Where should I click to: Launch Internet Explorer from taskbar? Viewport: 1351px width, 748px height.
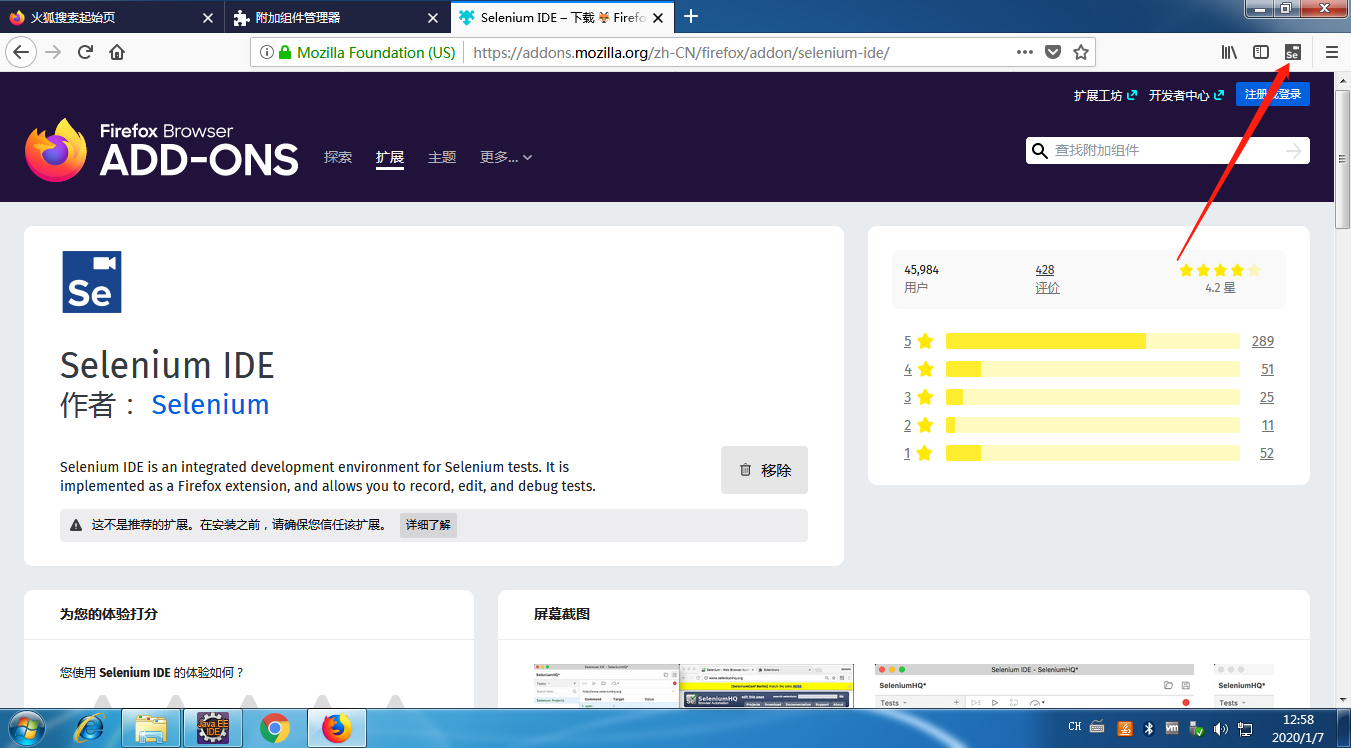(89, 729)
